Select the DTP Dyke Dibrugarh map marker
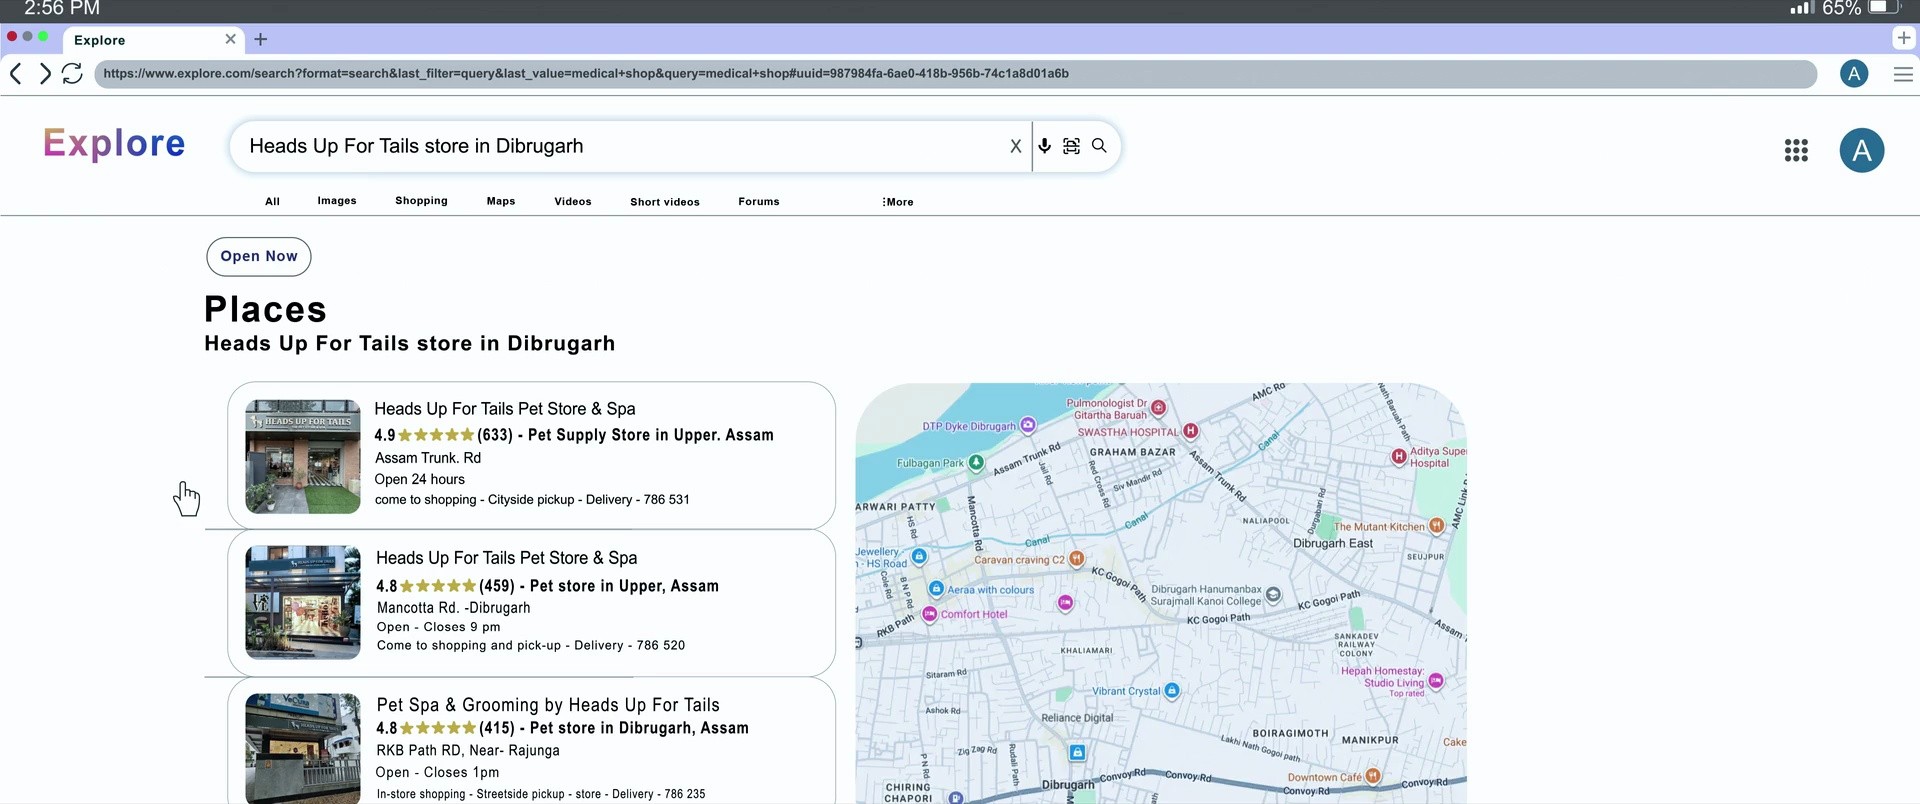Screen dimensions: 1920x804 pos(1027,425)
